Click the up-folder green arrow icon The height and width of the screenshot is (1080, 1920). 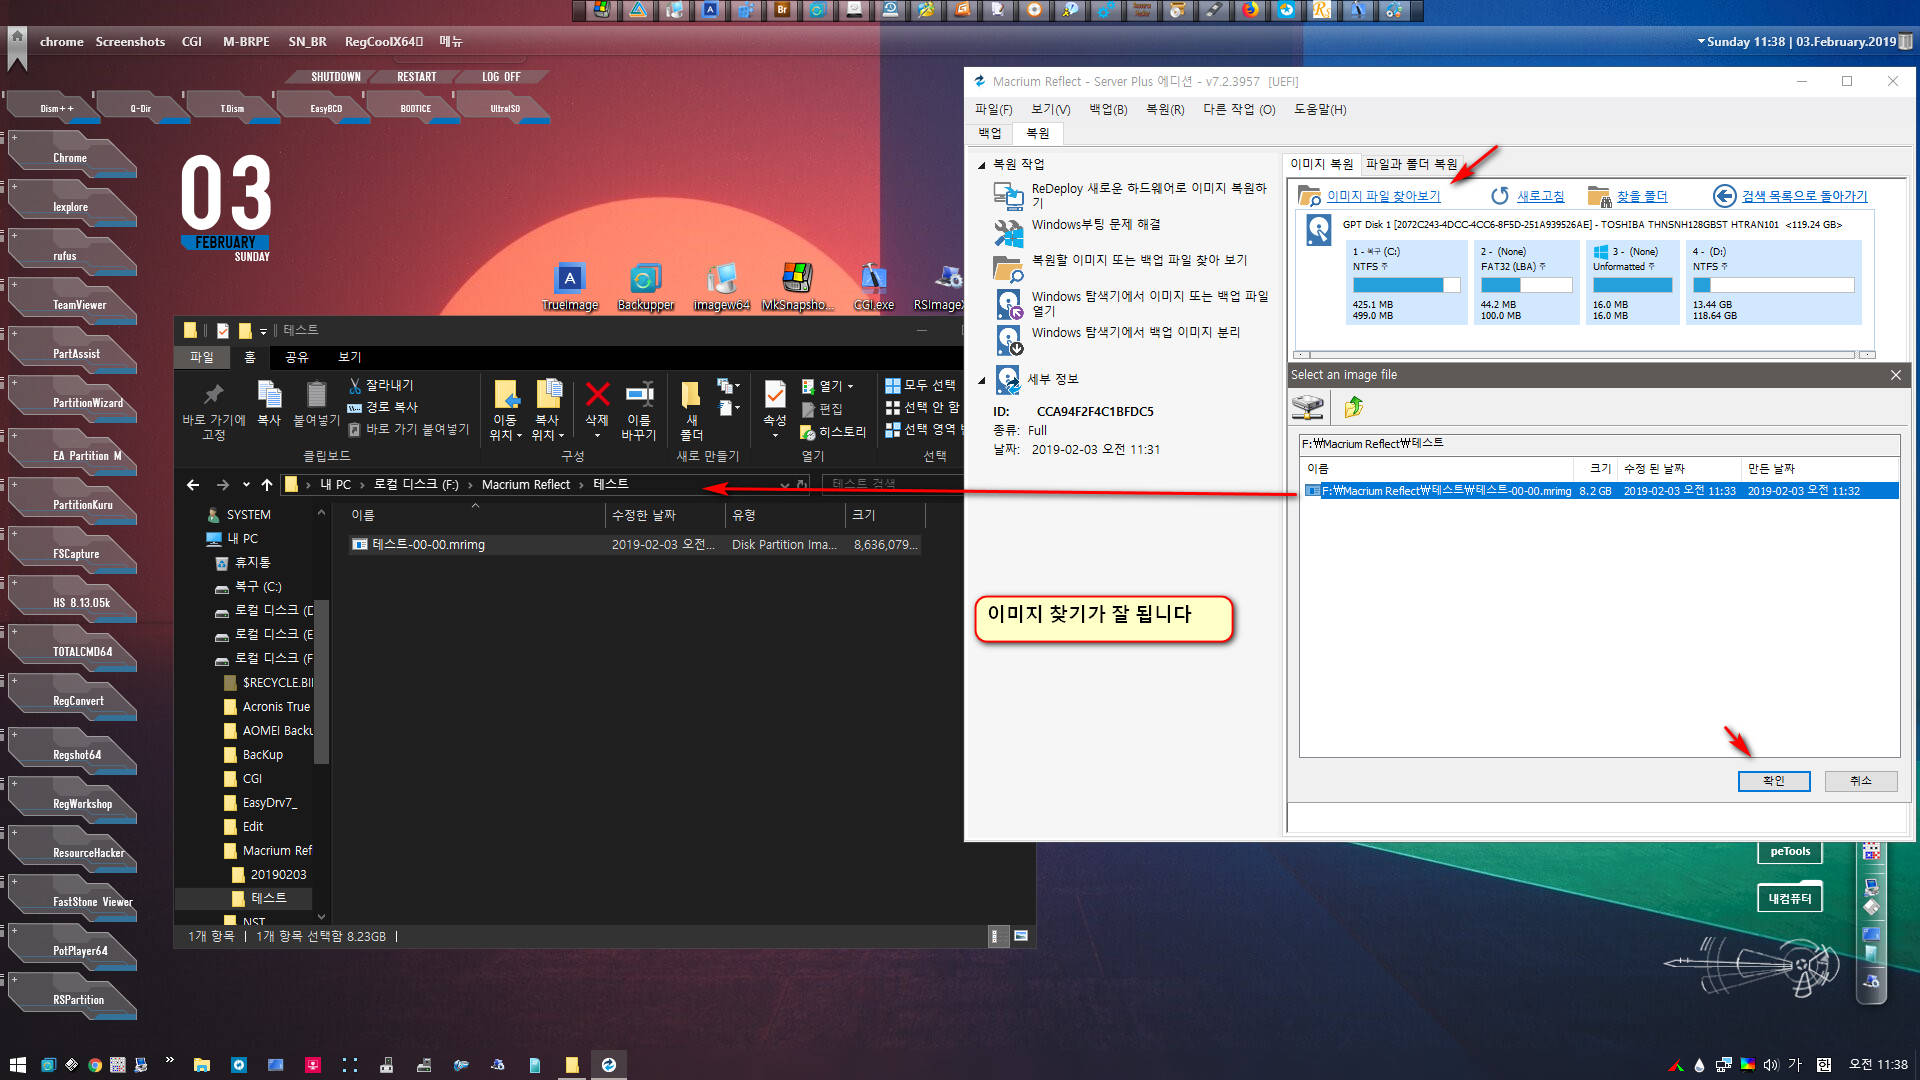pyautogui.click(x=1354, y=406)
